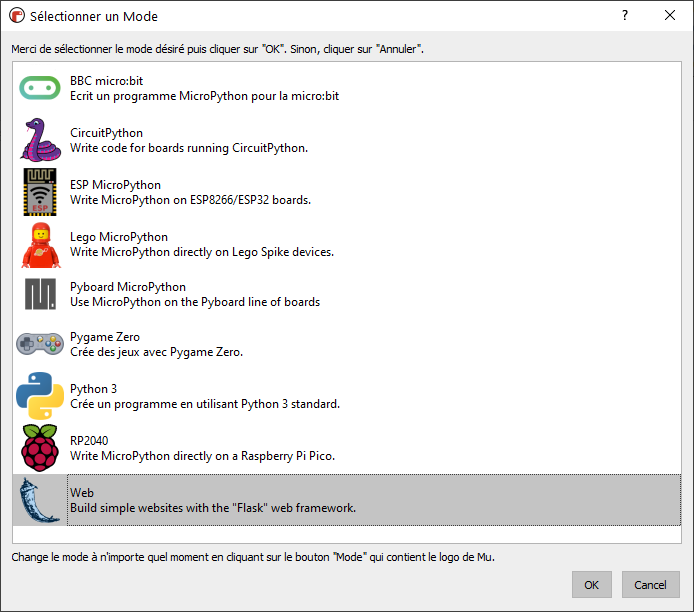
Task: Close the Sélectionner un Mode dialog
Action: pyautogui.click(x=670, y=15)
